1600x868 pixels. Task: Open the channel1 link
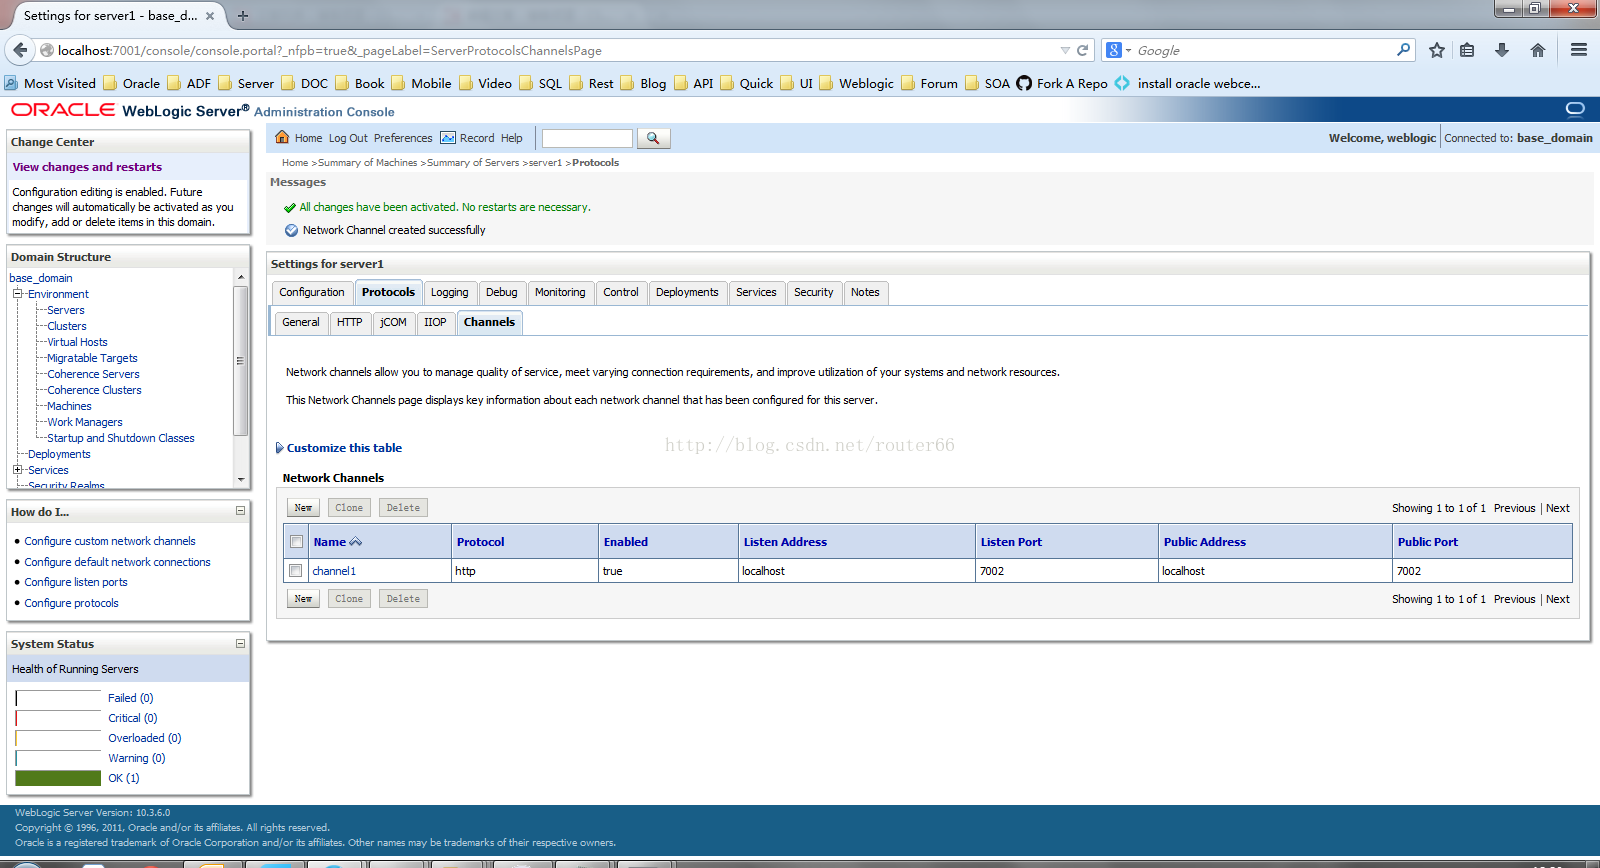[334, 571]
